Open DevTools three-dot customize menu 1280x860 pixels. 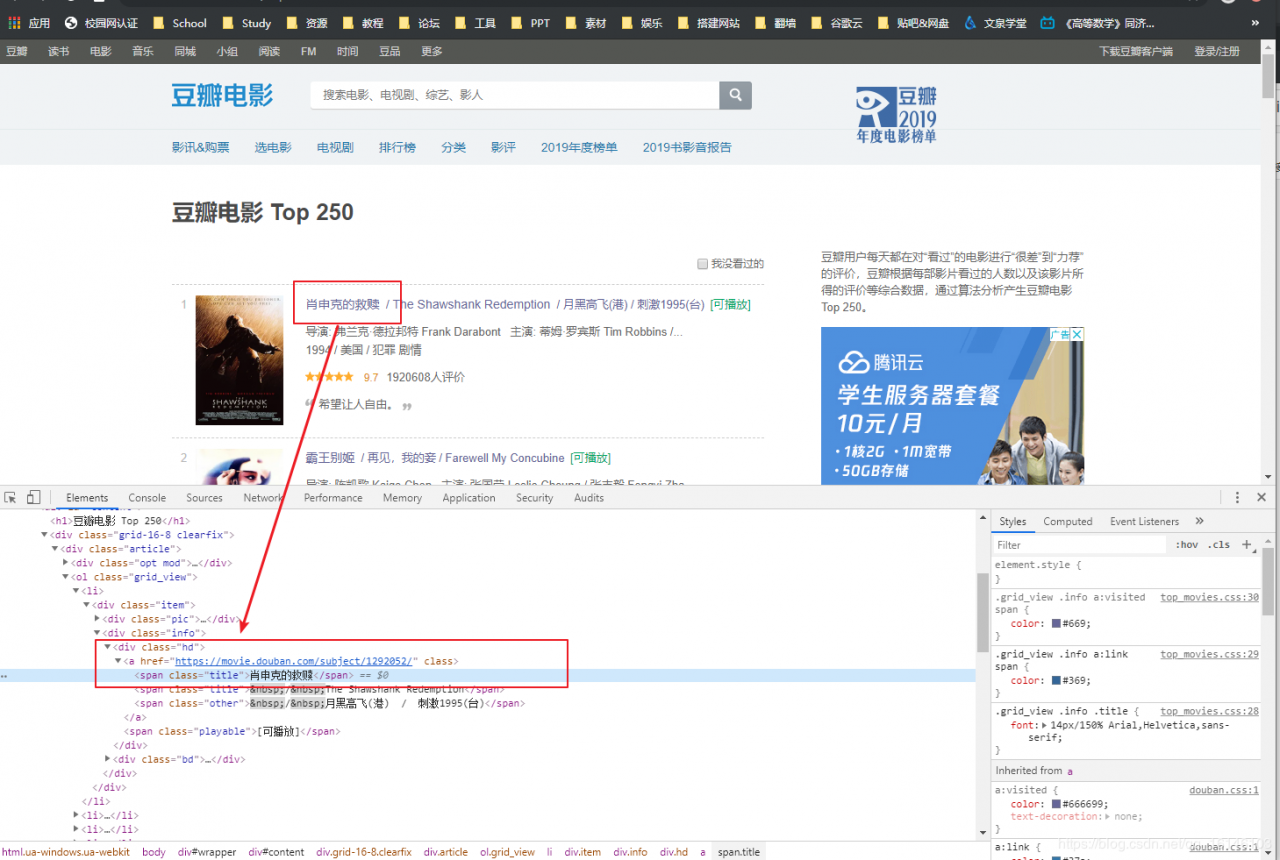(1237, 497)
